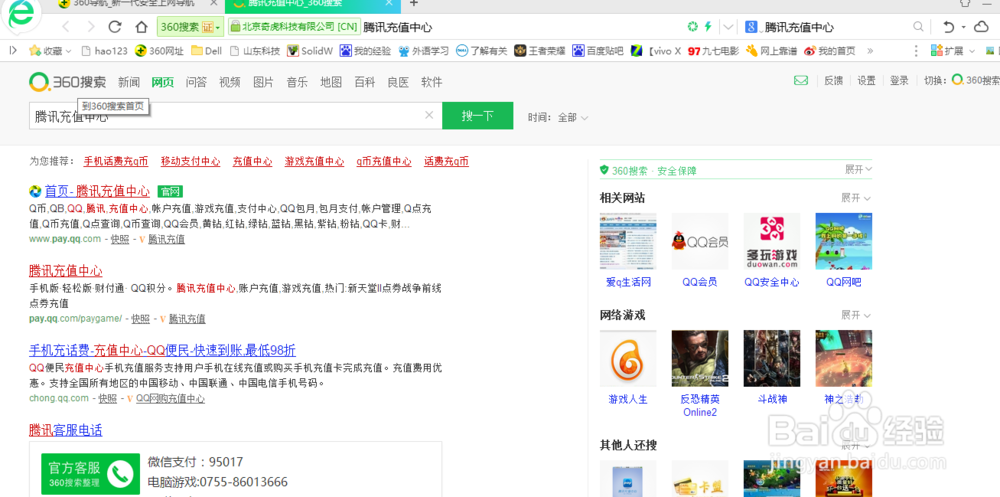This screenshot has height=497, width=1000.
Task: Open 网上靠谱 bookmark
Action: tap(771, 50)
